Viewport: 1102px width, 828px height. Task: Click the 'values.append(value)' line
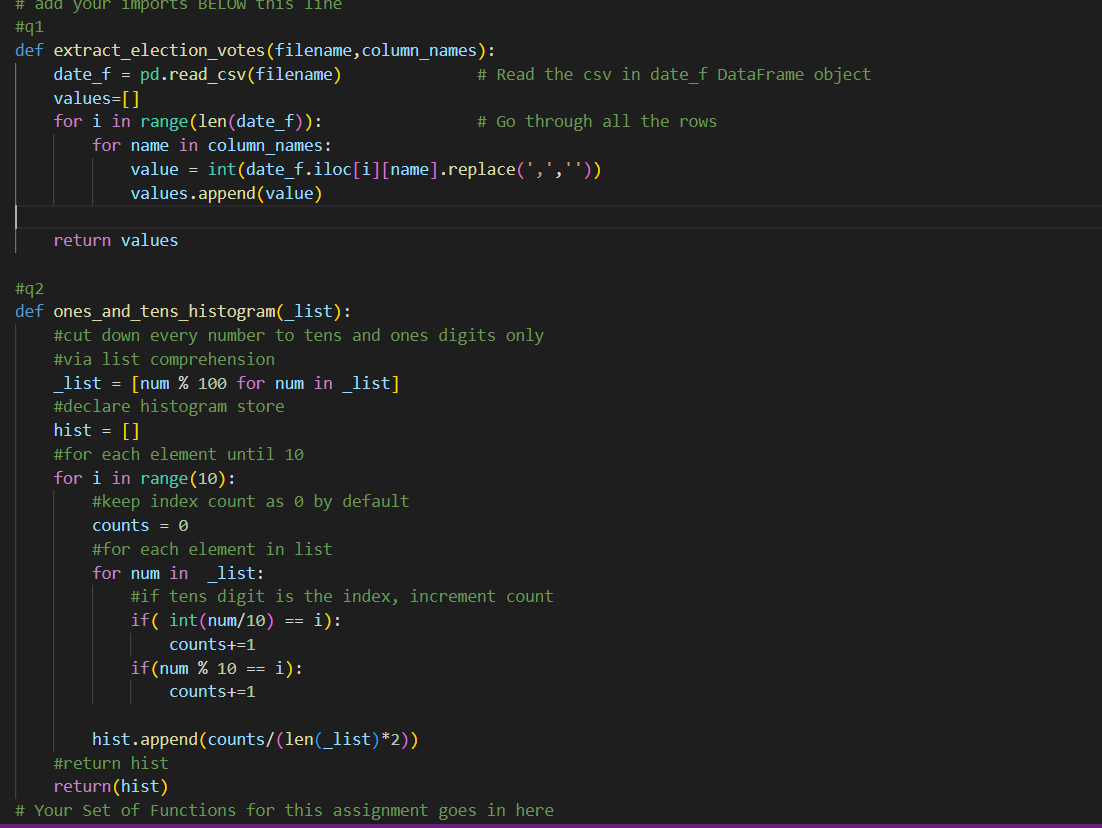226,193
